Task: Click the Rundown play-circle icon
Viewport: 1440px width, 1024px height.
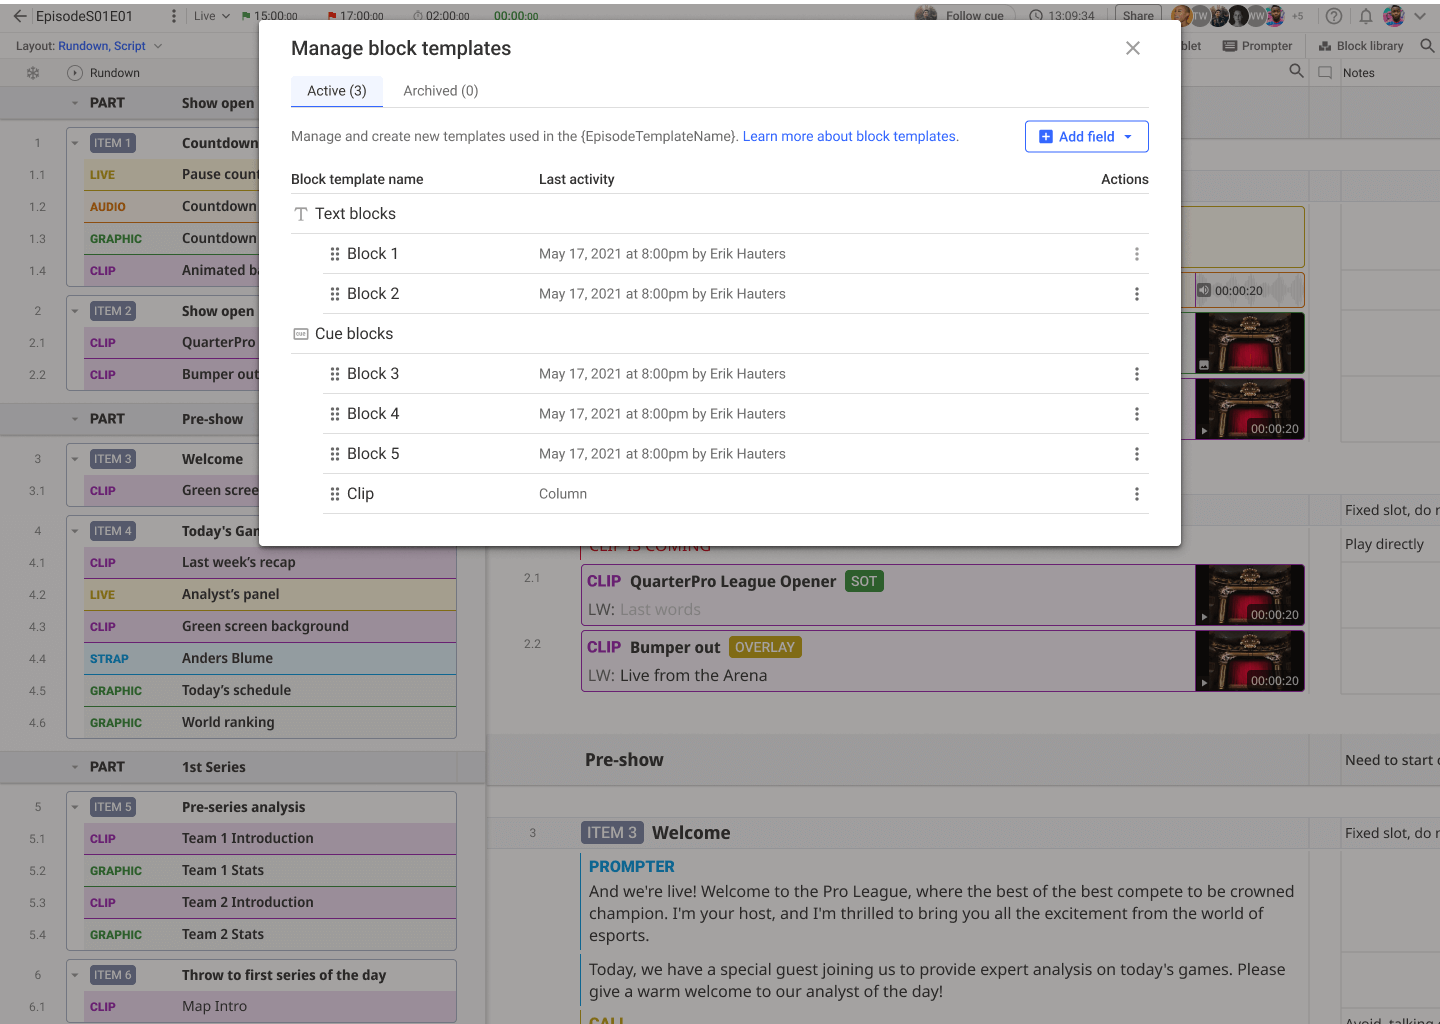Action: (74, 73)
